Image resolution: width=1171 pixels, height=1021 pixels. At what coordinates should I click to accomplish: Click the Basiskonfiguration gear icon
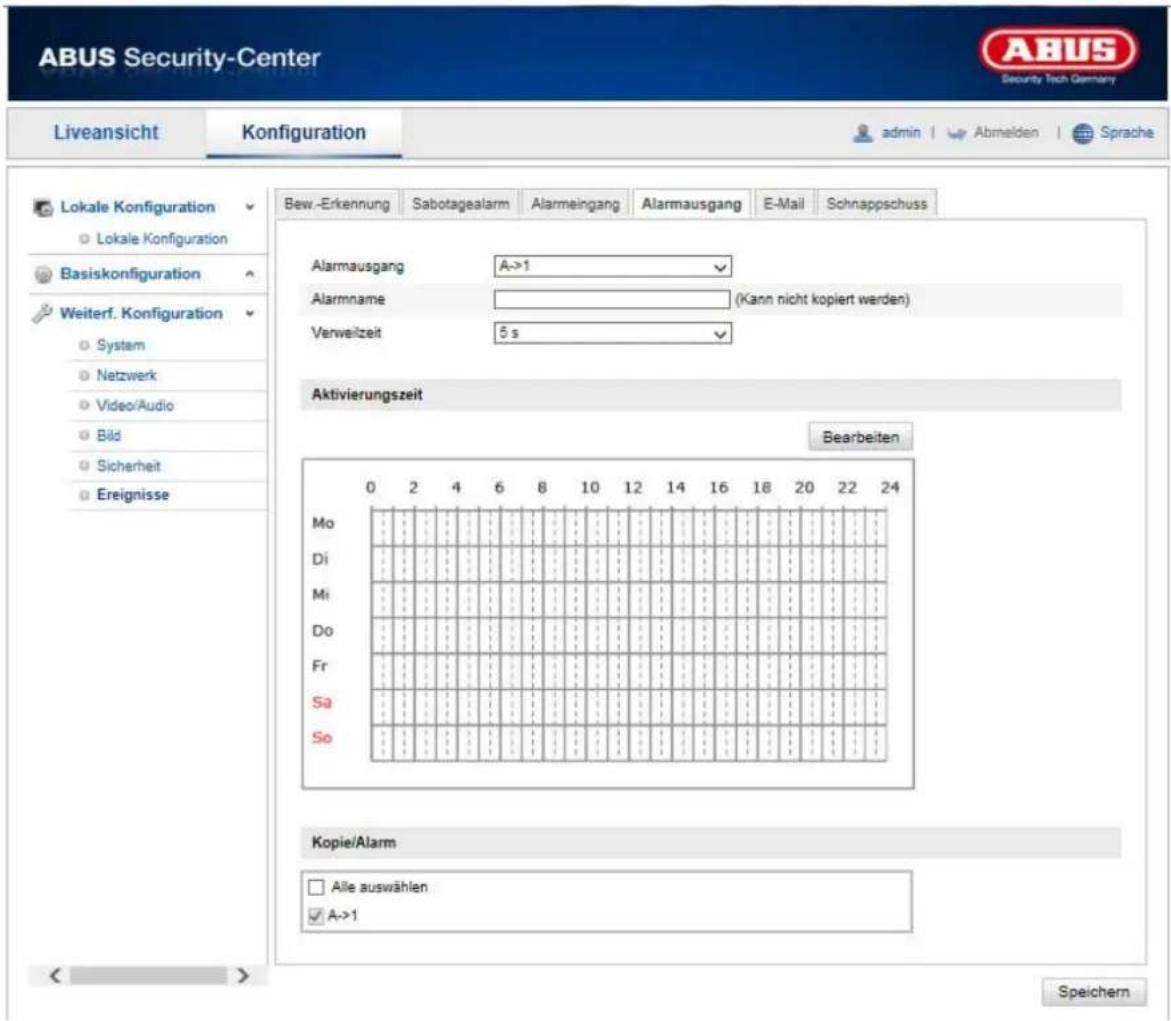point(43,274)
